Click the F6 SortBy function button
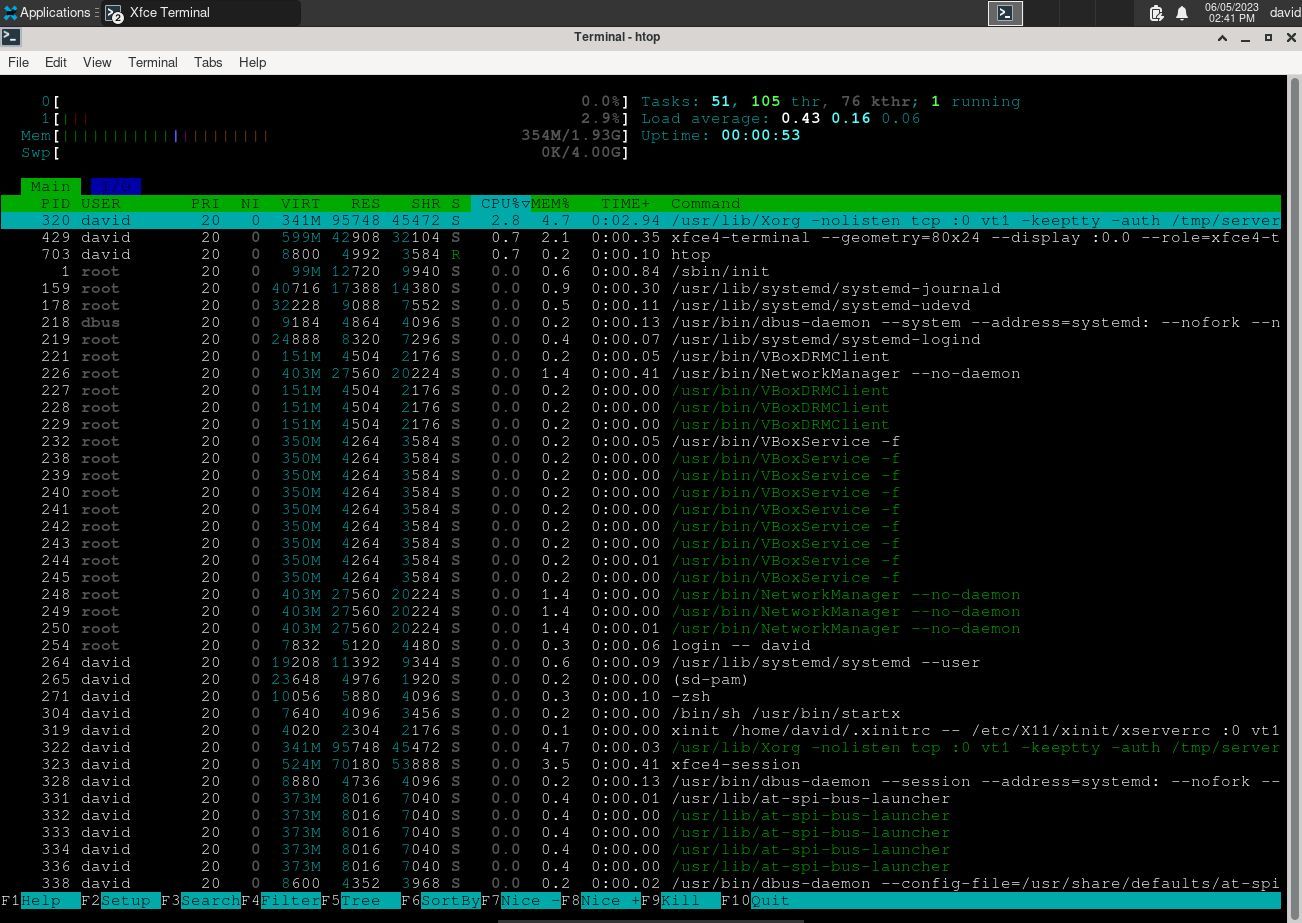1302x923 pixels. 440,900
